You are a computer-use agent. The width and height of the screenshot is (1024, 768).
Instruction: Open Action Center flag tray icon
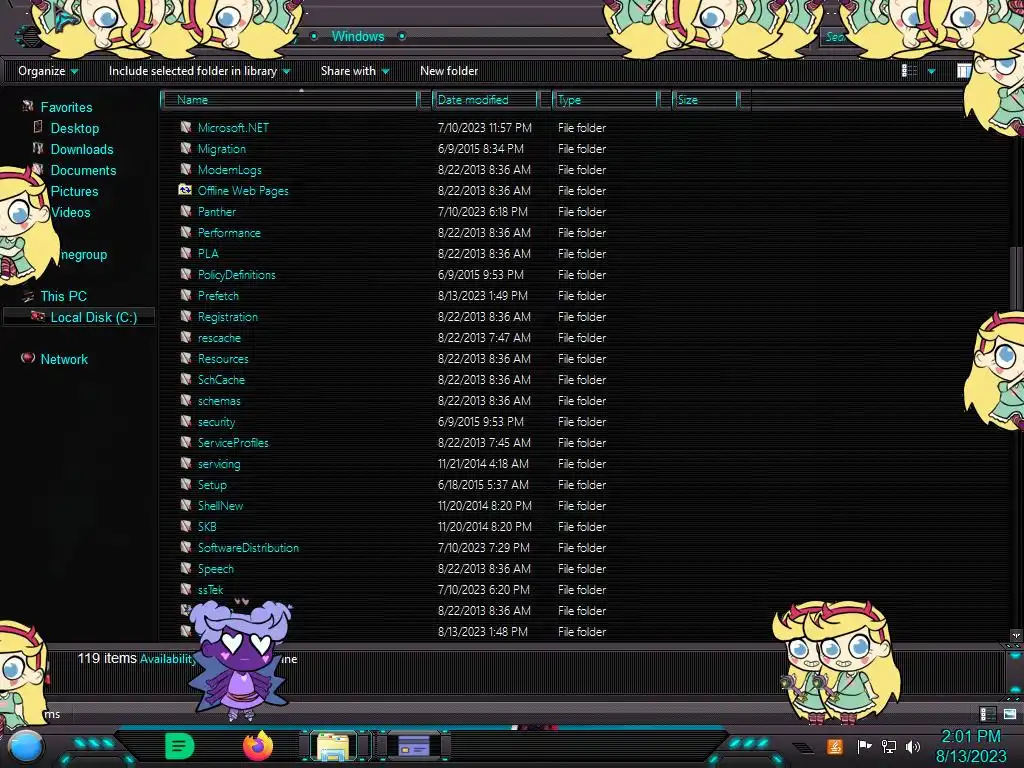click(864, 746)
